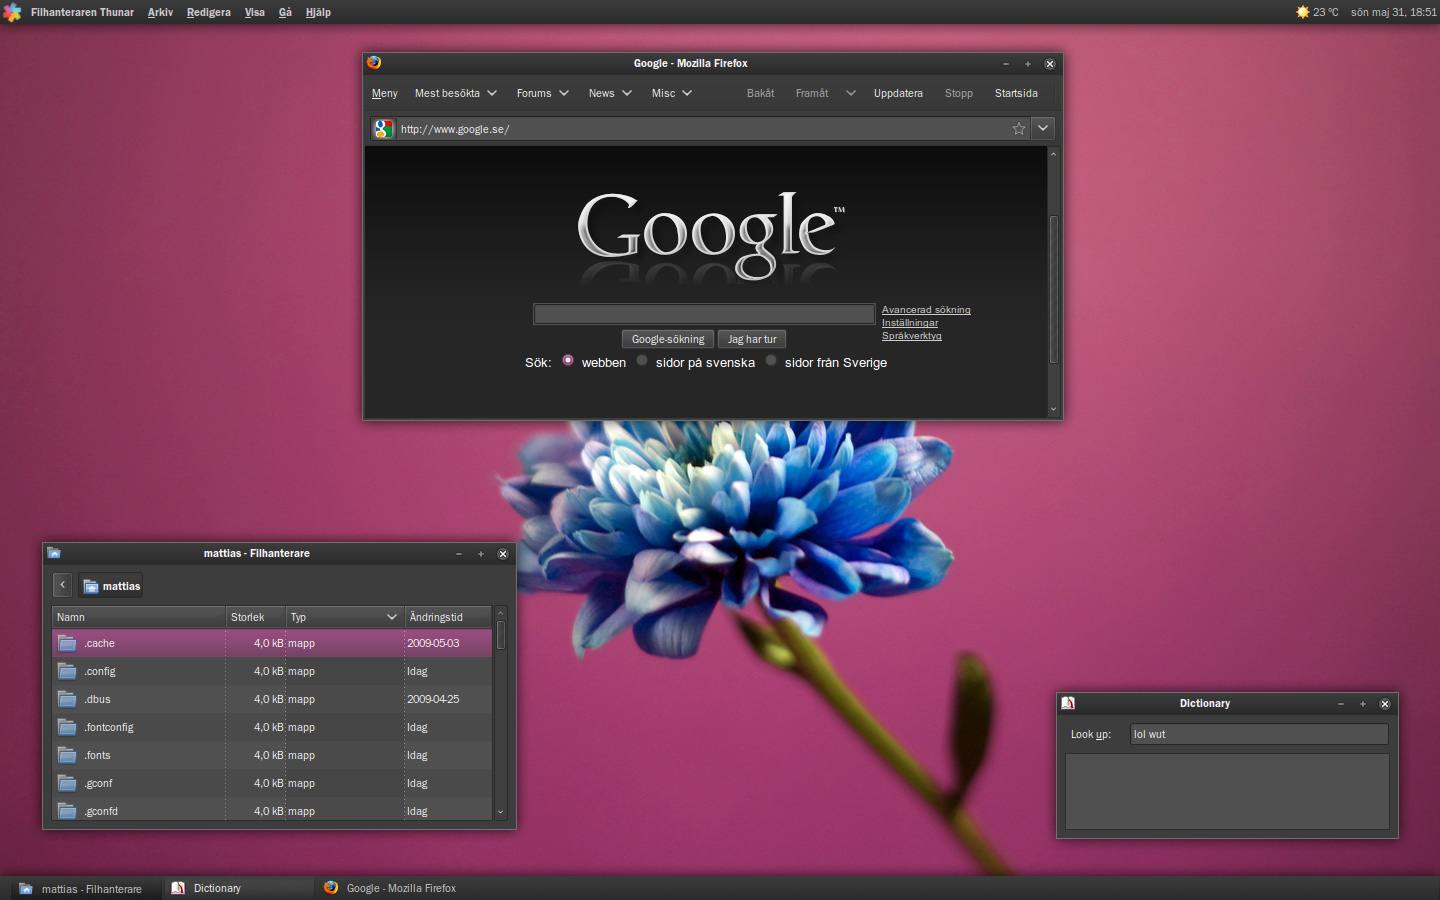
Task: Open the Redigera menu
Action: click(x=208, y=12)
